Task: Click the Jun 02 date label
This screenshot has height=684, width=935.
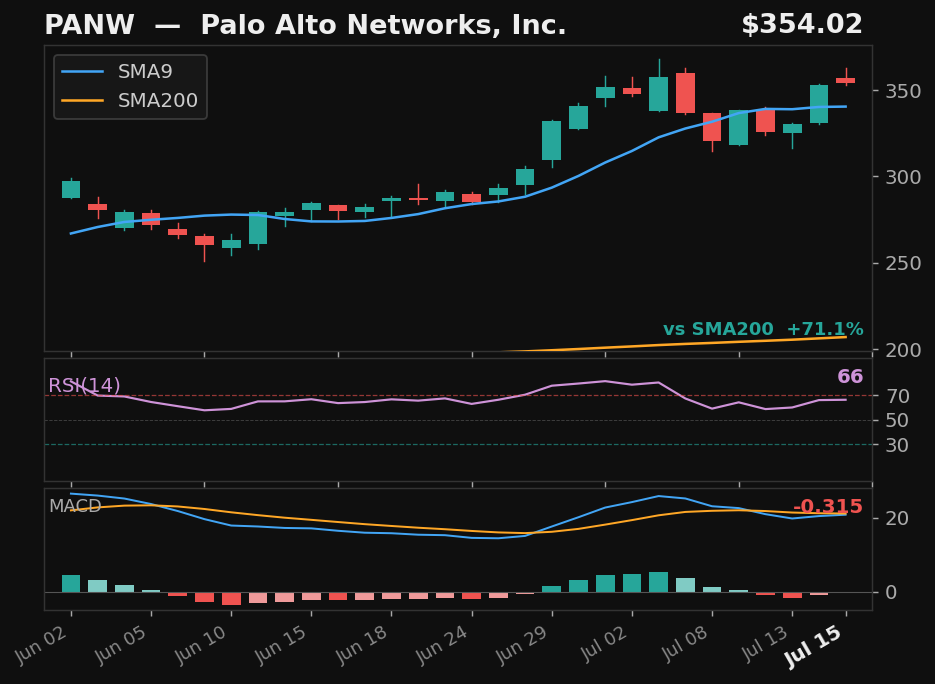Action: pyautogui.click(x=41, y=645)
